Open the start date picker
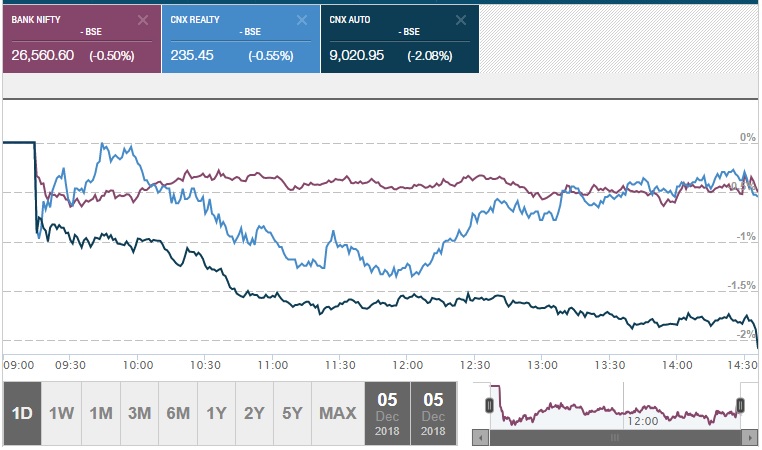 (386, 413)
